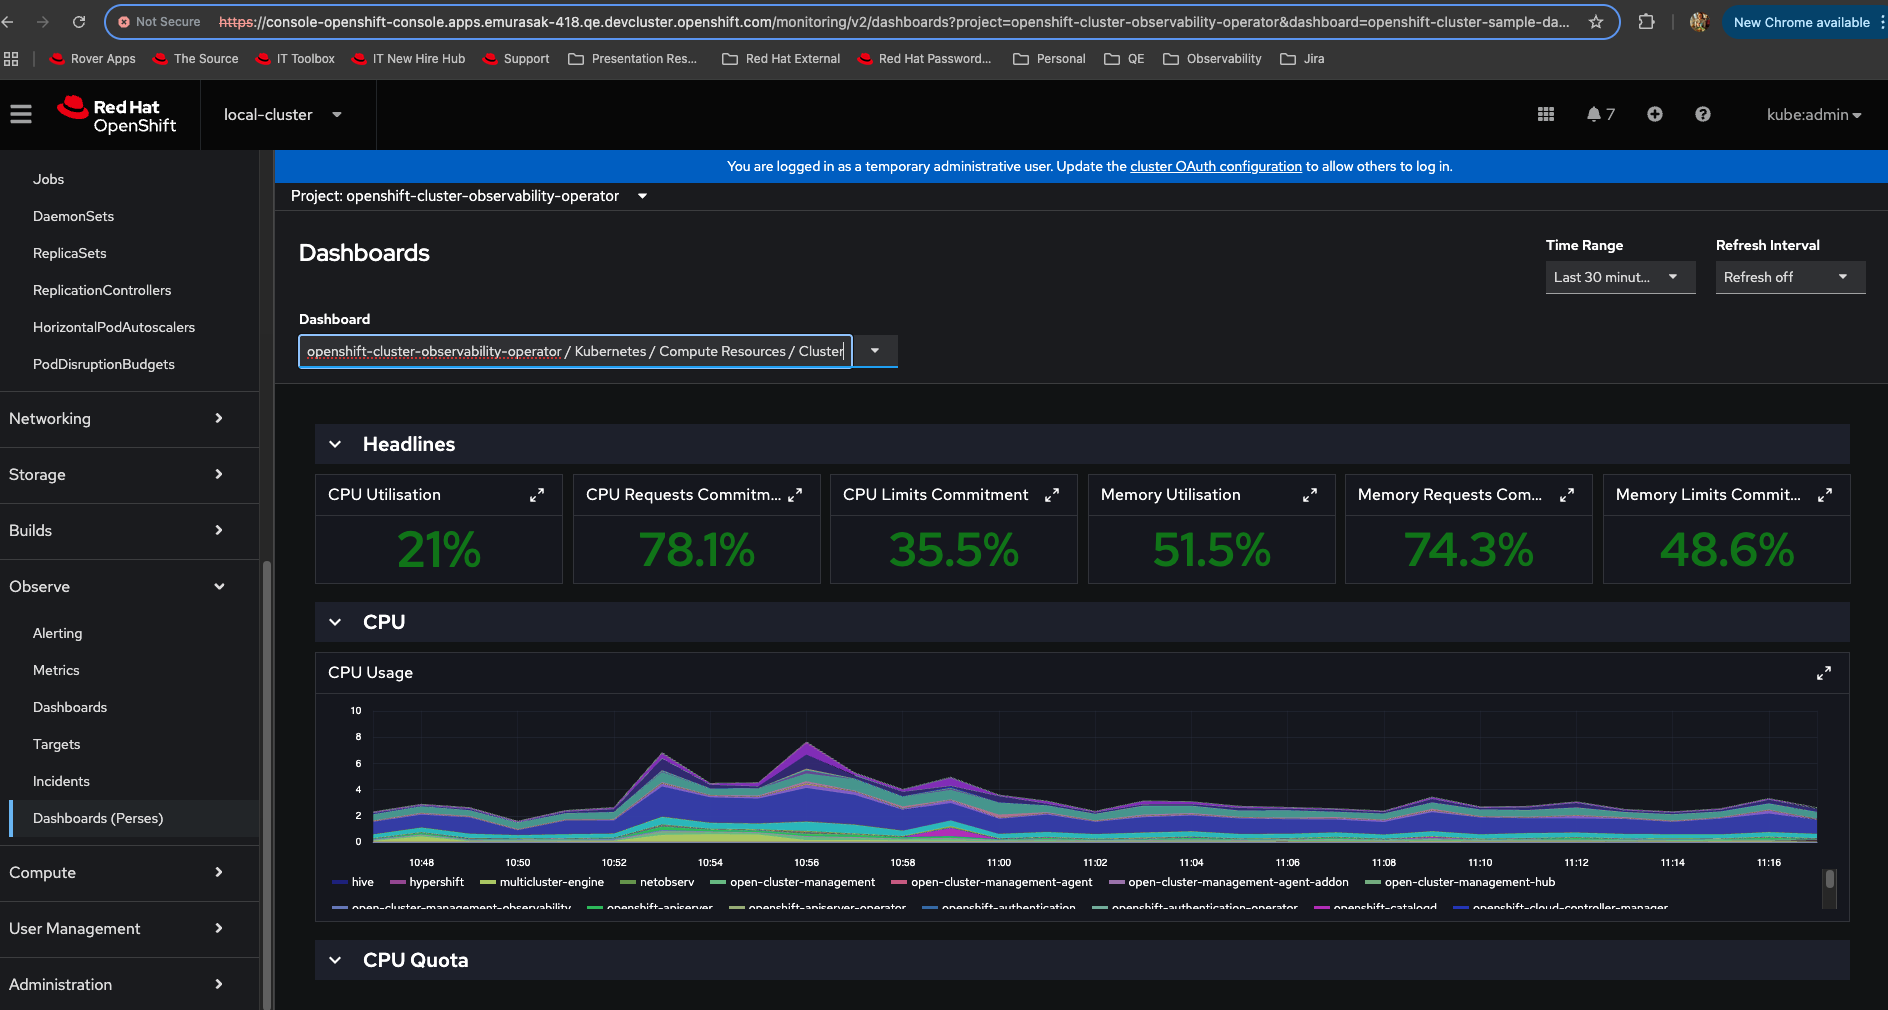This screenshot has height=1010, width=1888.
Task: Open the application launcher grid icon
Action: [x=1545, y=115]
